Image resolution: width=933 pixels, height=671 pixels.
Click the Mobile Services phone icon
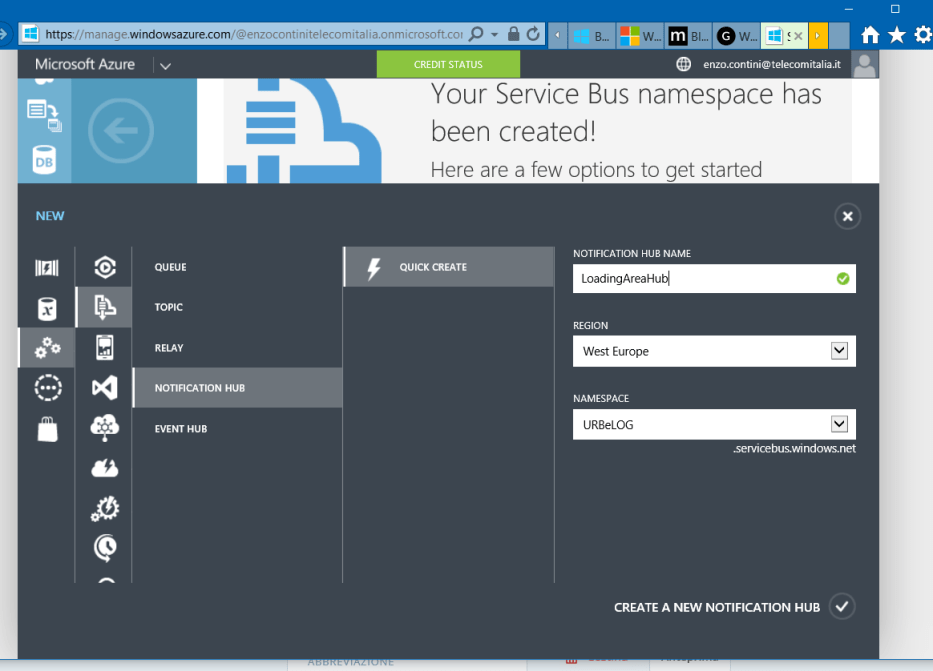pos(105,347)
